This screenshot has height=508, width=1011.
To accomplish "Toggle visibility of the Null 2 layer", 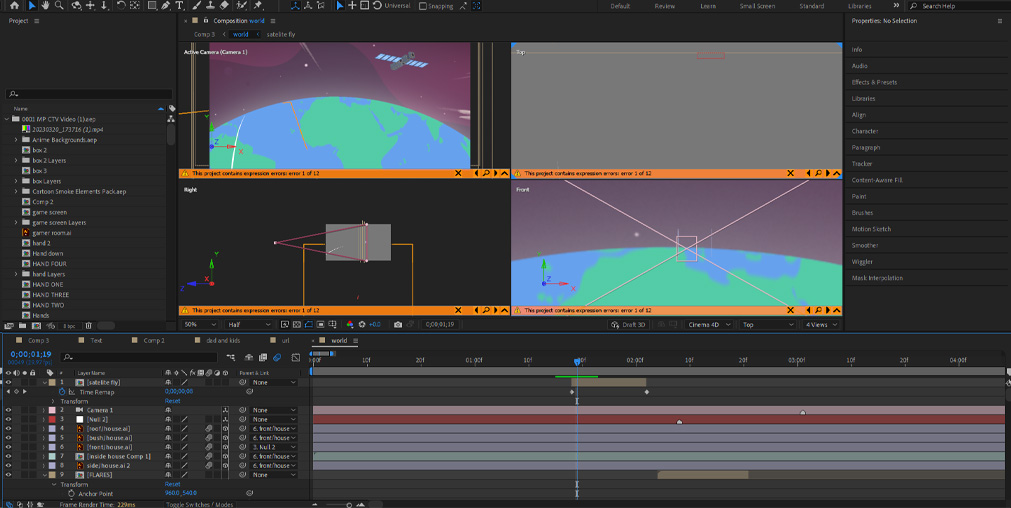I will [x=8, y=419].
